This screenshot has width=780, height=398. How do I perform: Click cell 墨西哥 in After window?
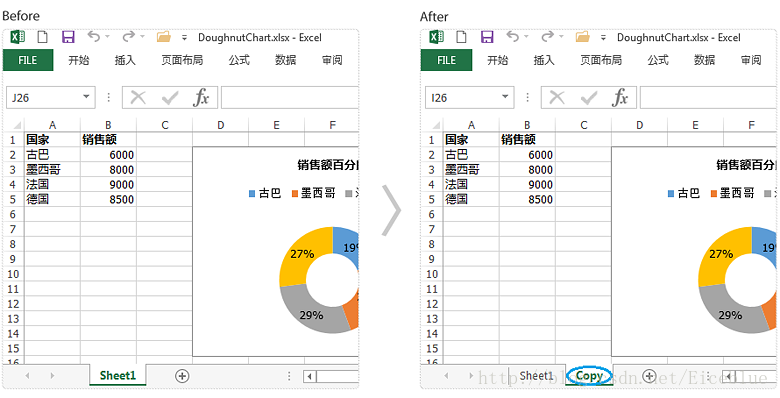point(471,170)
